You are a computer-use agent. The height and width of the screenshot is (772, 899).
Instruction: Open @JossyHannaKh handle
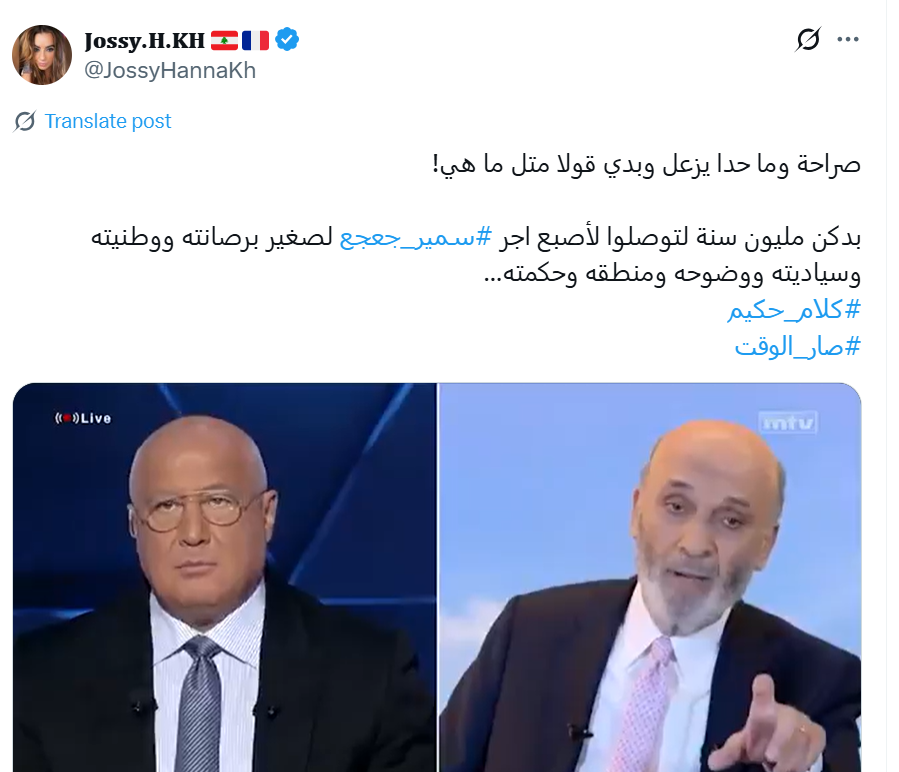pos(170,71)
